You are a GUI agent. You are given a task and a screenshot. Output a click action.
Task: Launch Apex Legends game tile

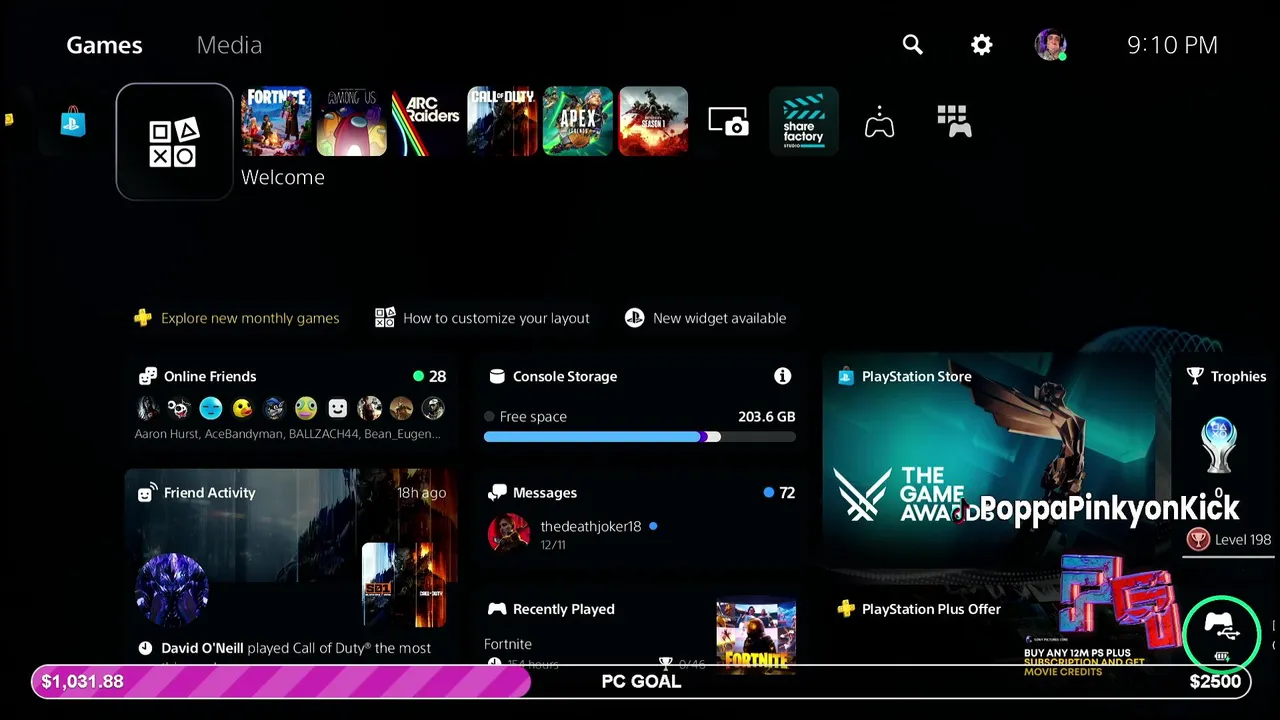(578, 121)
